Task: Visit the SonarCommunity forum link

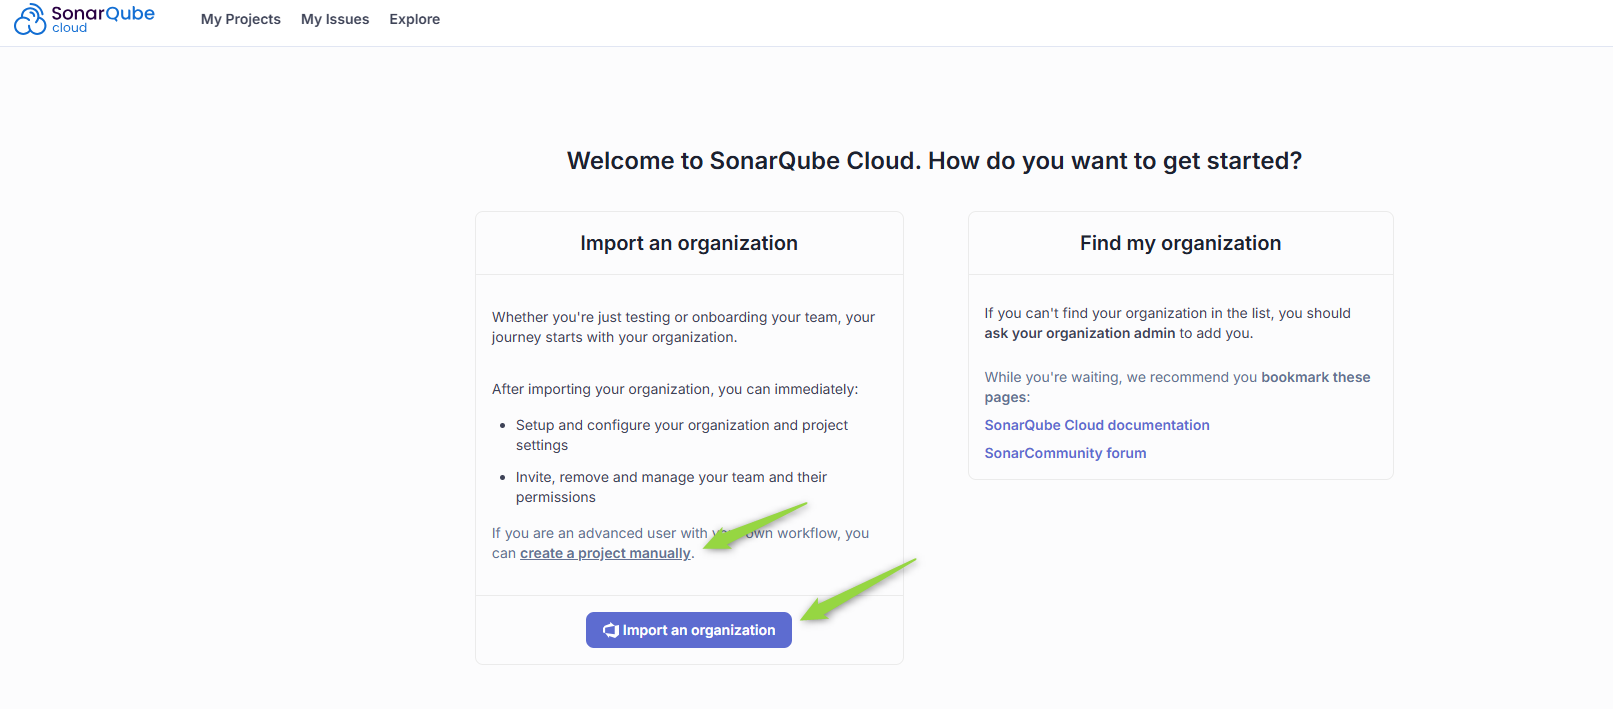Action: [1065, 453]
